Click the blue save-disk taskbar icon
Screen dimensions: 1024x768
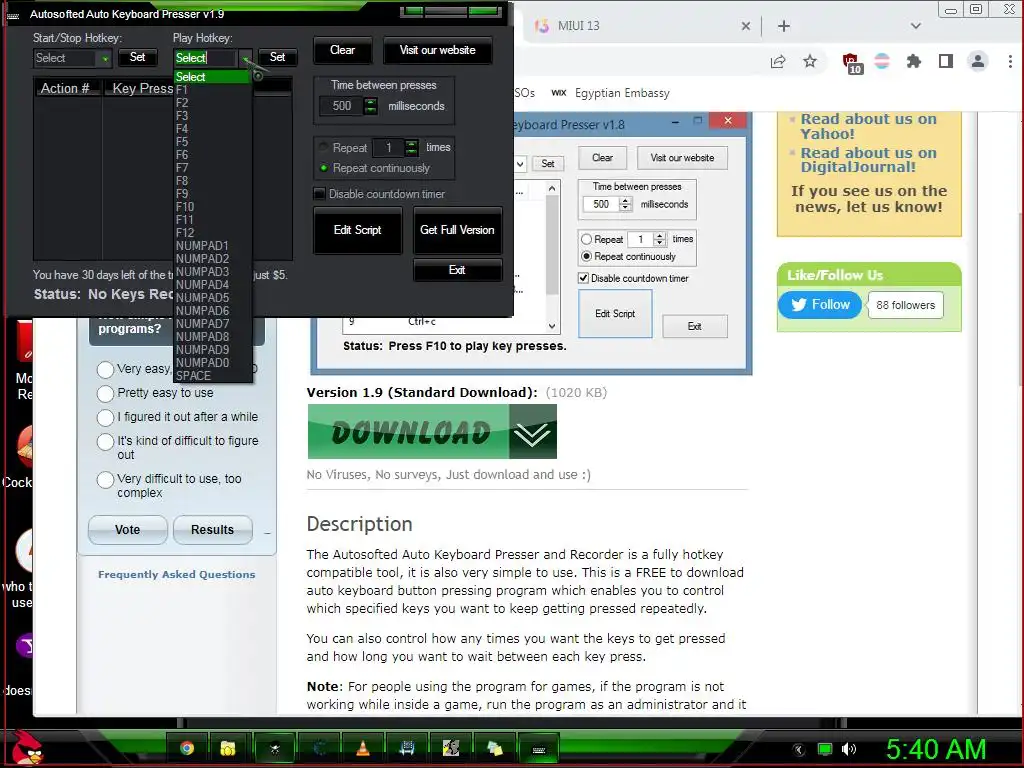click(407, 748)
